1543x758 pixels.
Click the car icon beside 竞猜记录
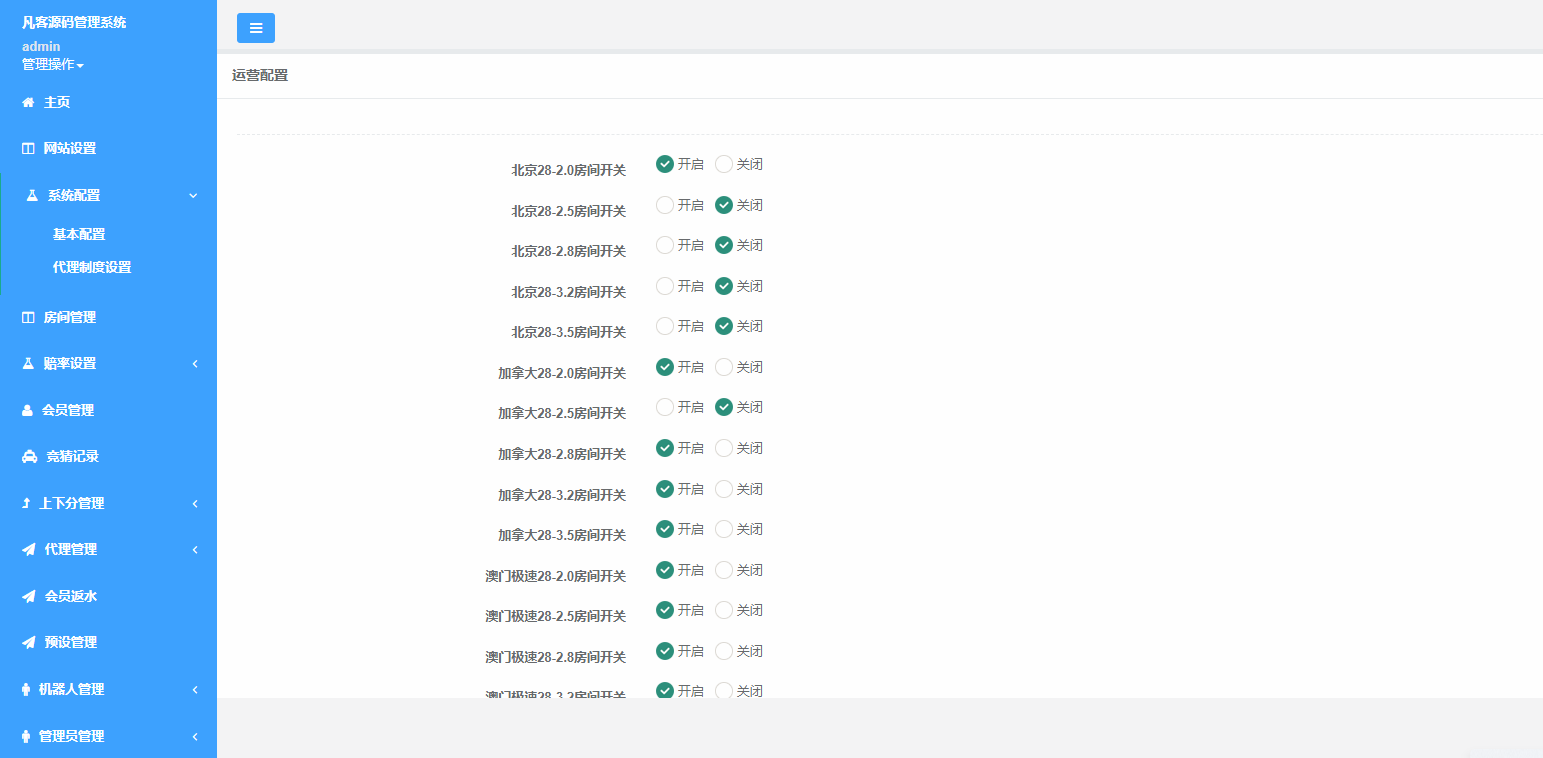pos(29,456)
